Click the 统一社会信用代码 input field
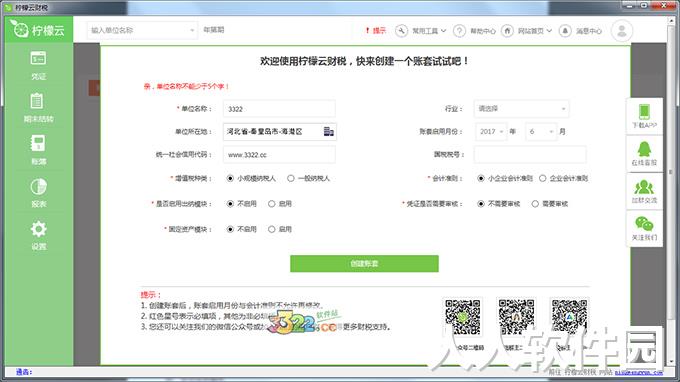Screen dimensions: 680x382 pyautogui.click(x=279, y=155)
